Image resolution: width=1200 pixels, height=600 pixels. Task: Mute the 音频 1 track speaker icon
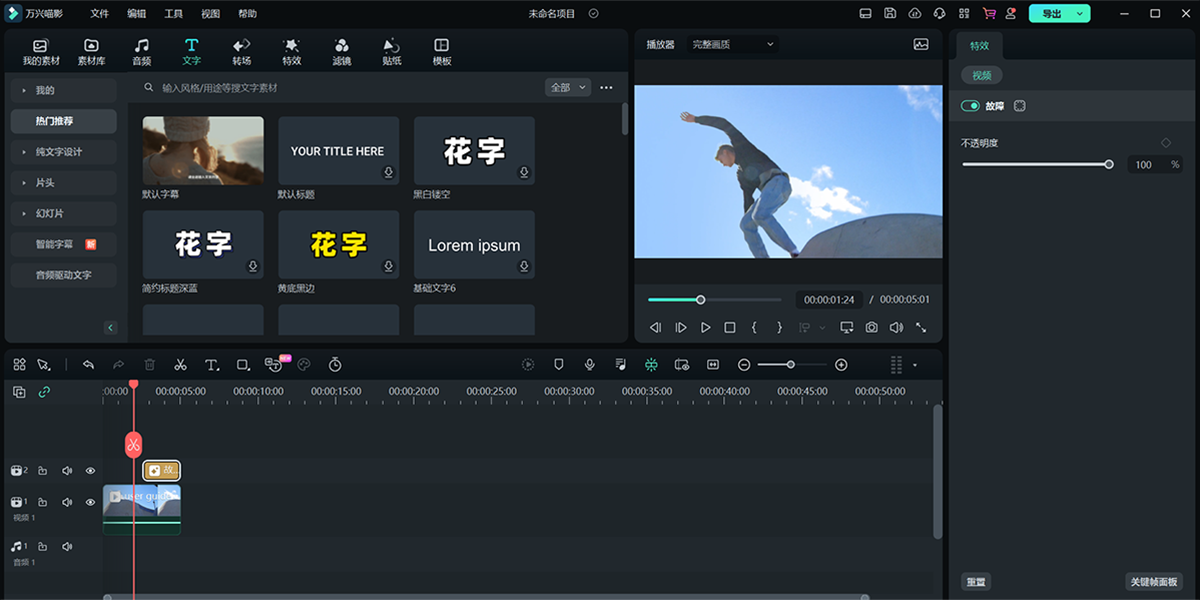(66, 546)
